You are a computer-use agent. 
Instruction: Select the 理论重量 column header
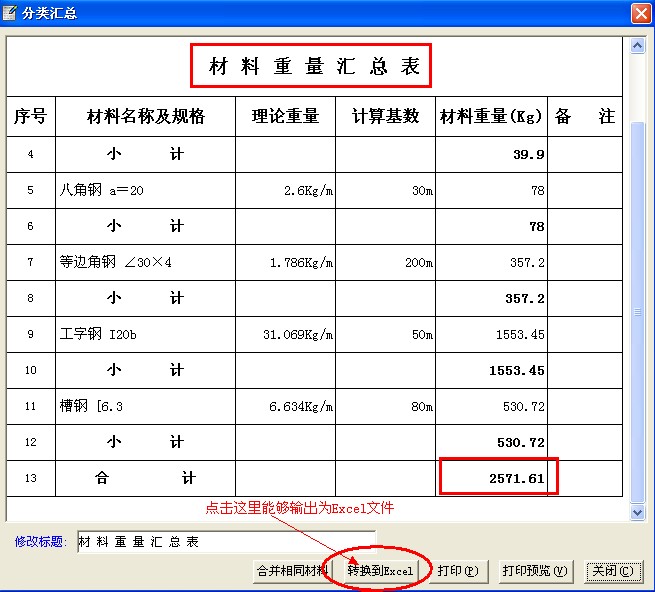(285, 117)
